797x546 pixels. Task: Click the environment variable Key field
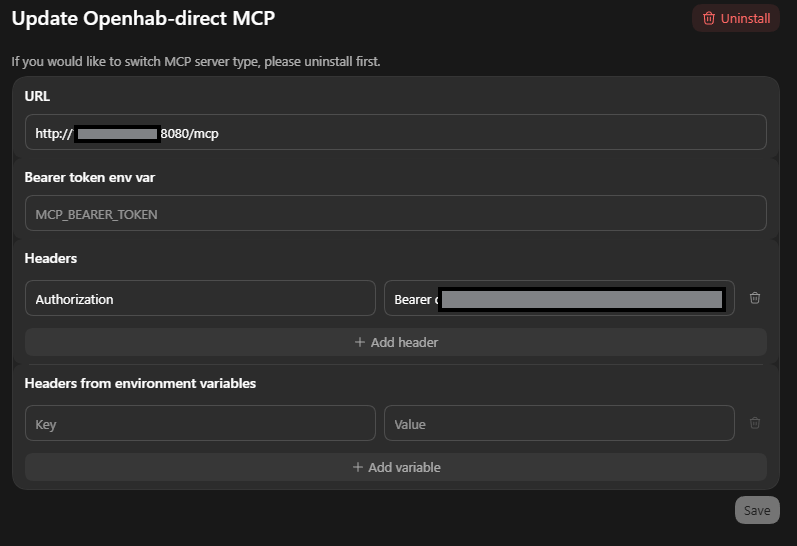200,423
